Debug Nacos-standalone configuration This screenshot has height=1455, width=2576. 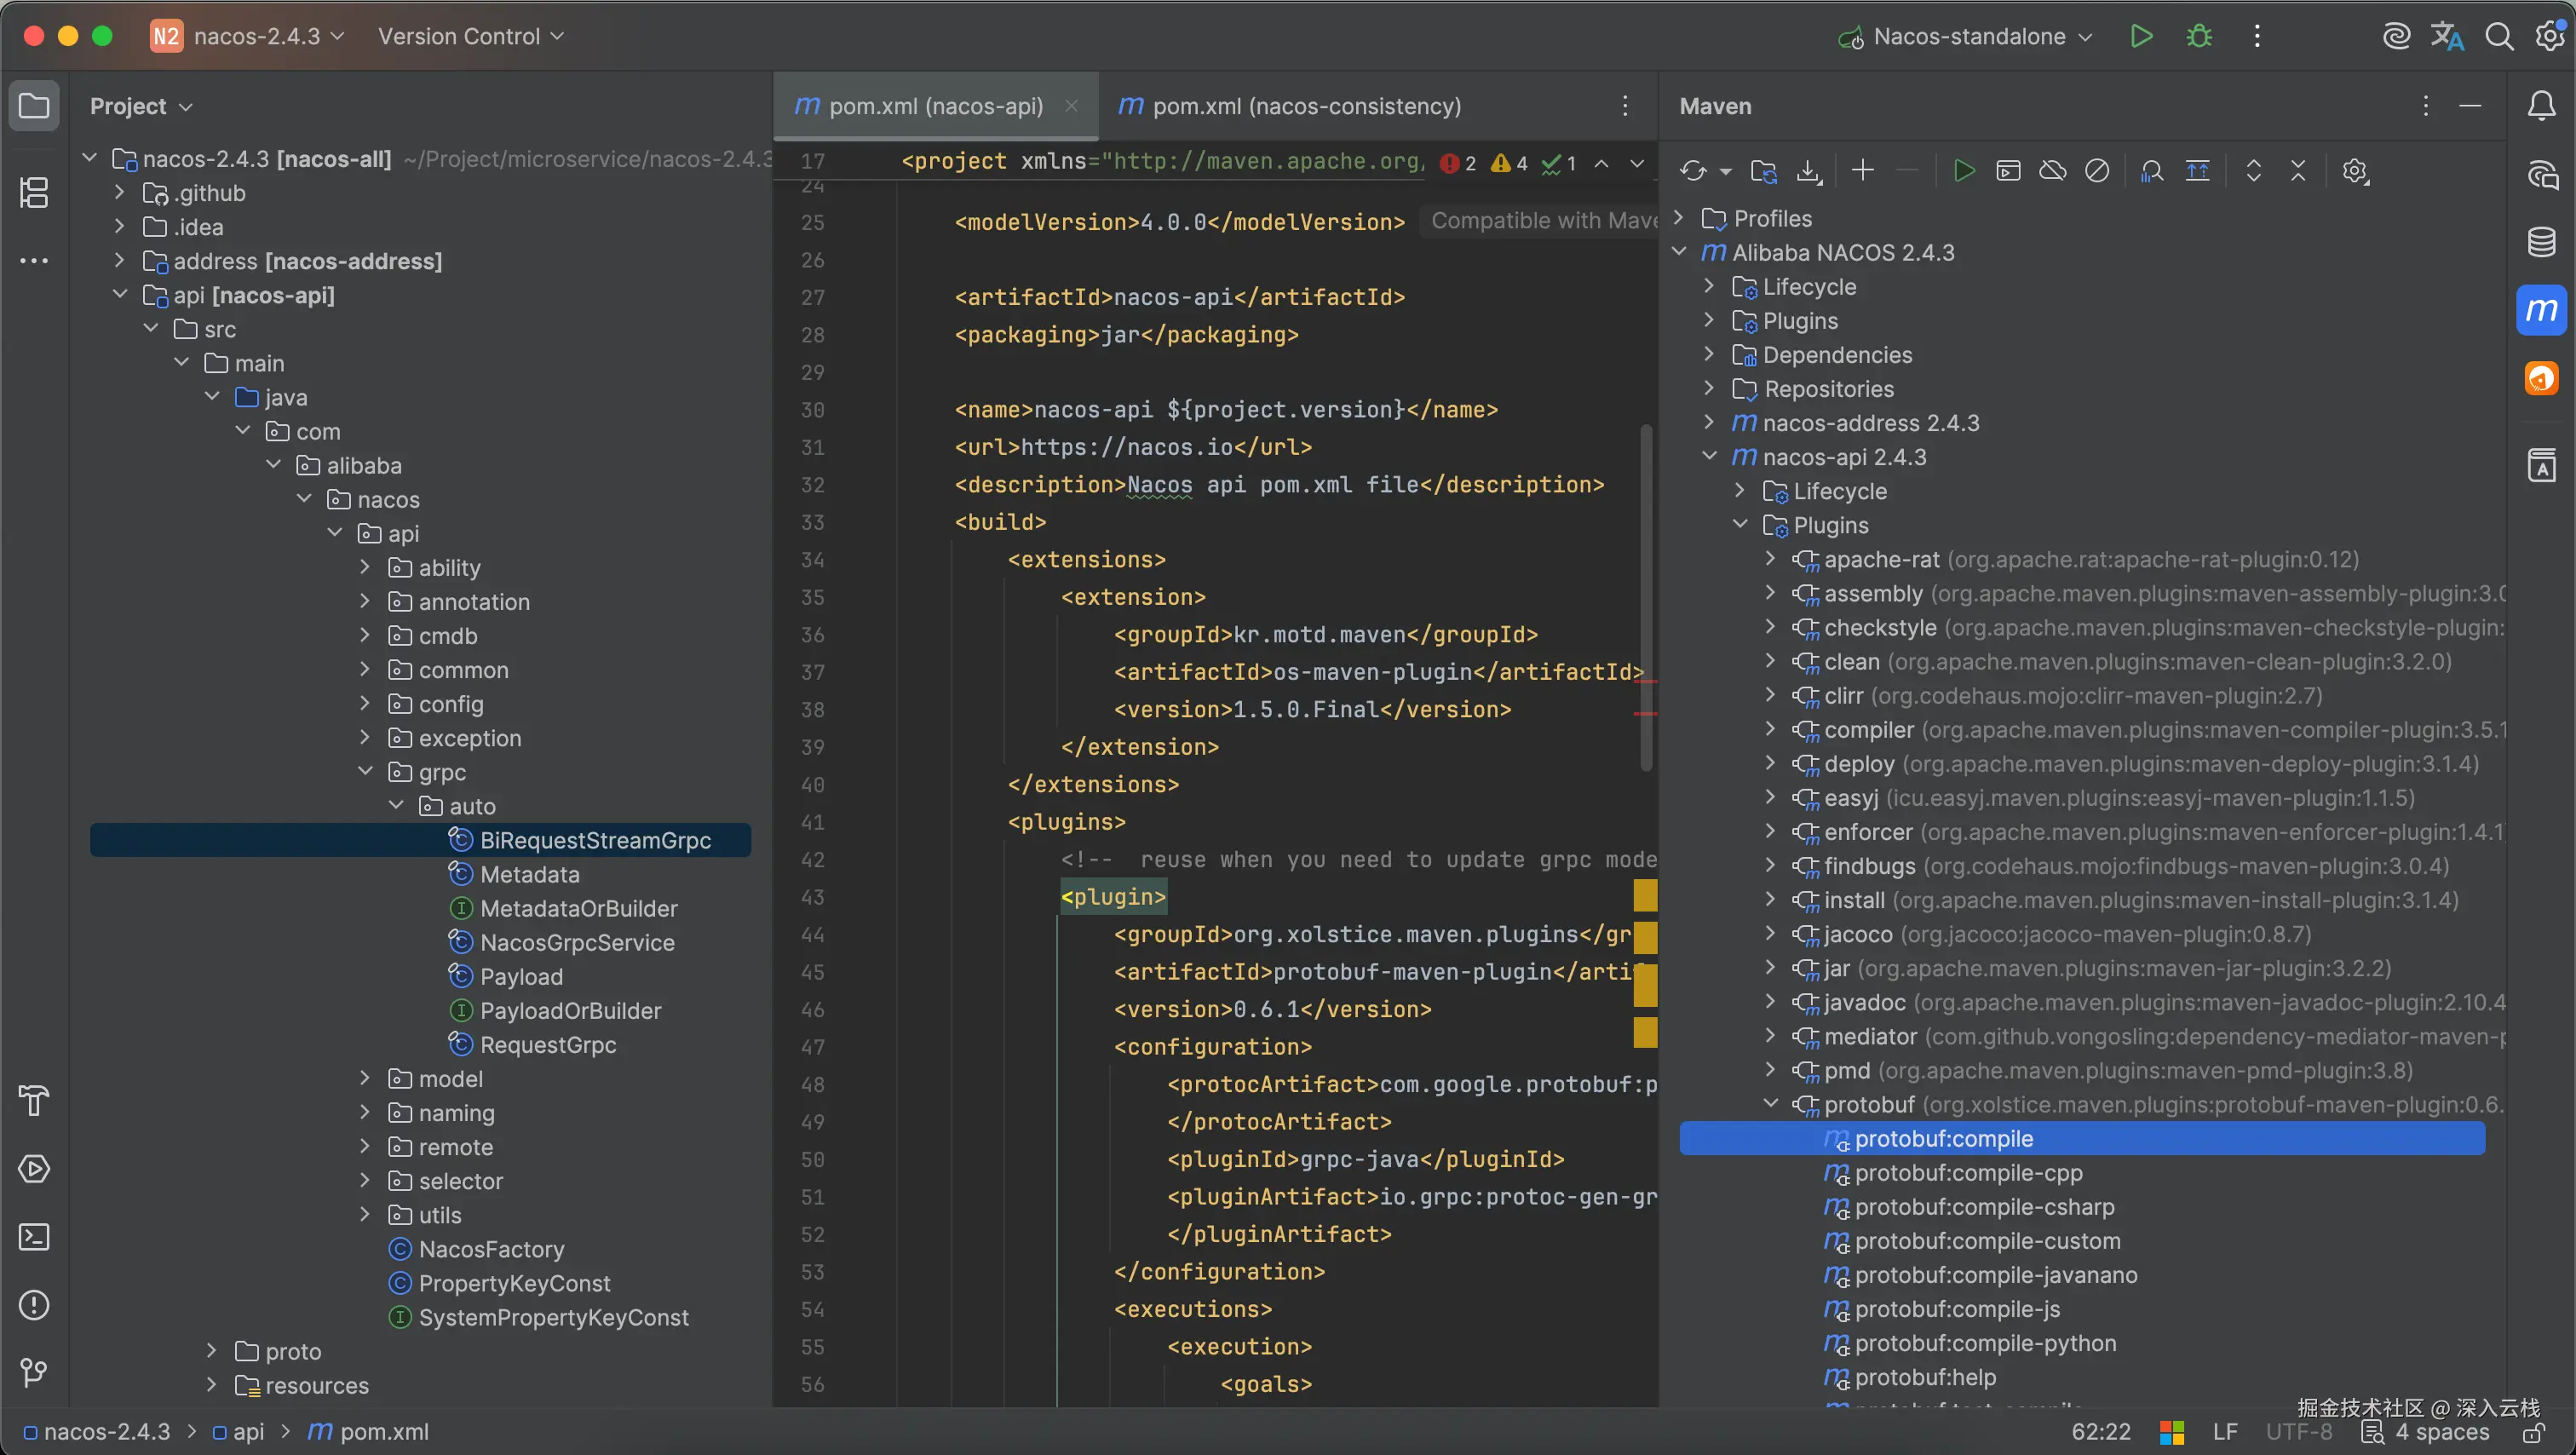click(2199, 36)
